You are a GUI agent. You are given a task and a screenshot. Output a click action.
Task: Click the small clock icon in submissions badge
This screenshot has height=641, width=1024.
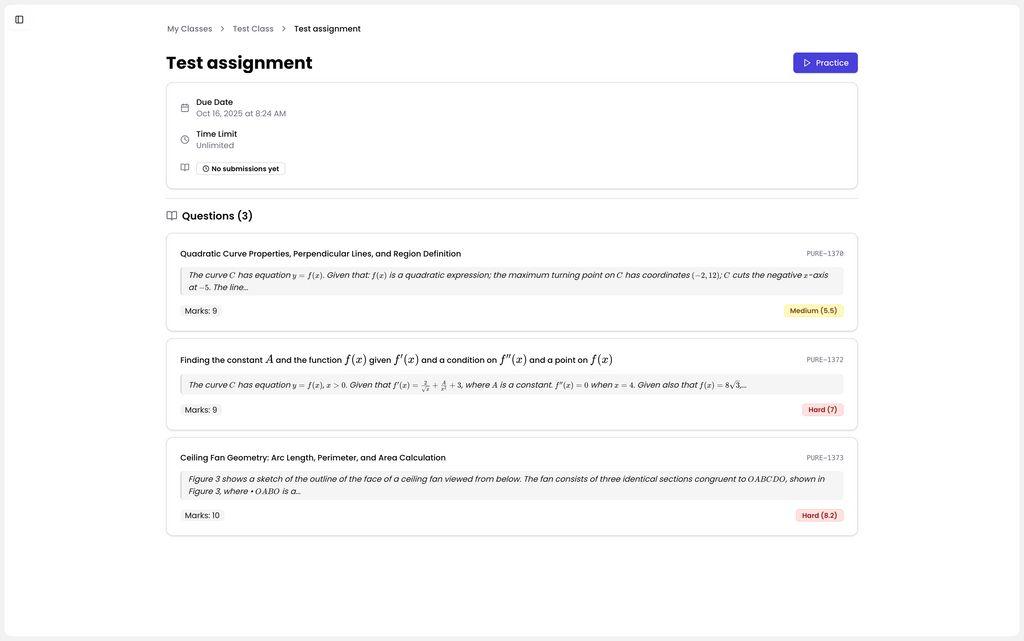point(206,169)
